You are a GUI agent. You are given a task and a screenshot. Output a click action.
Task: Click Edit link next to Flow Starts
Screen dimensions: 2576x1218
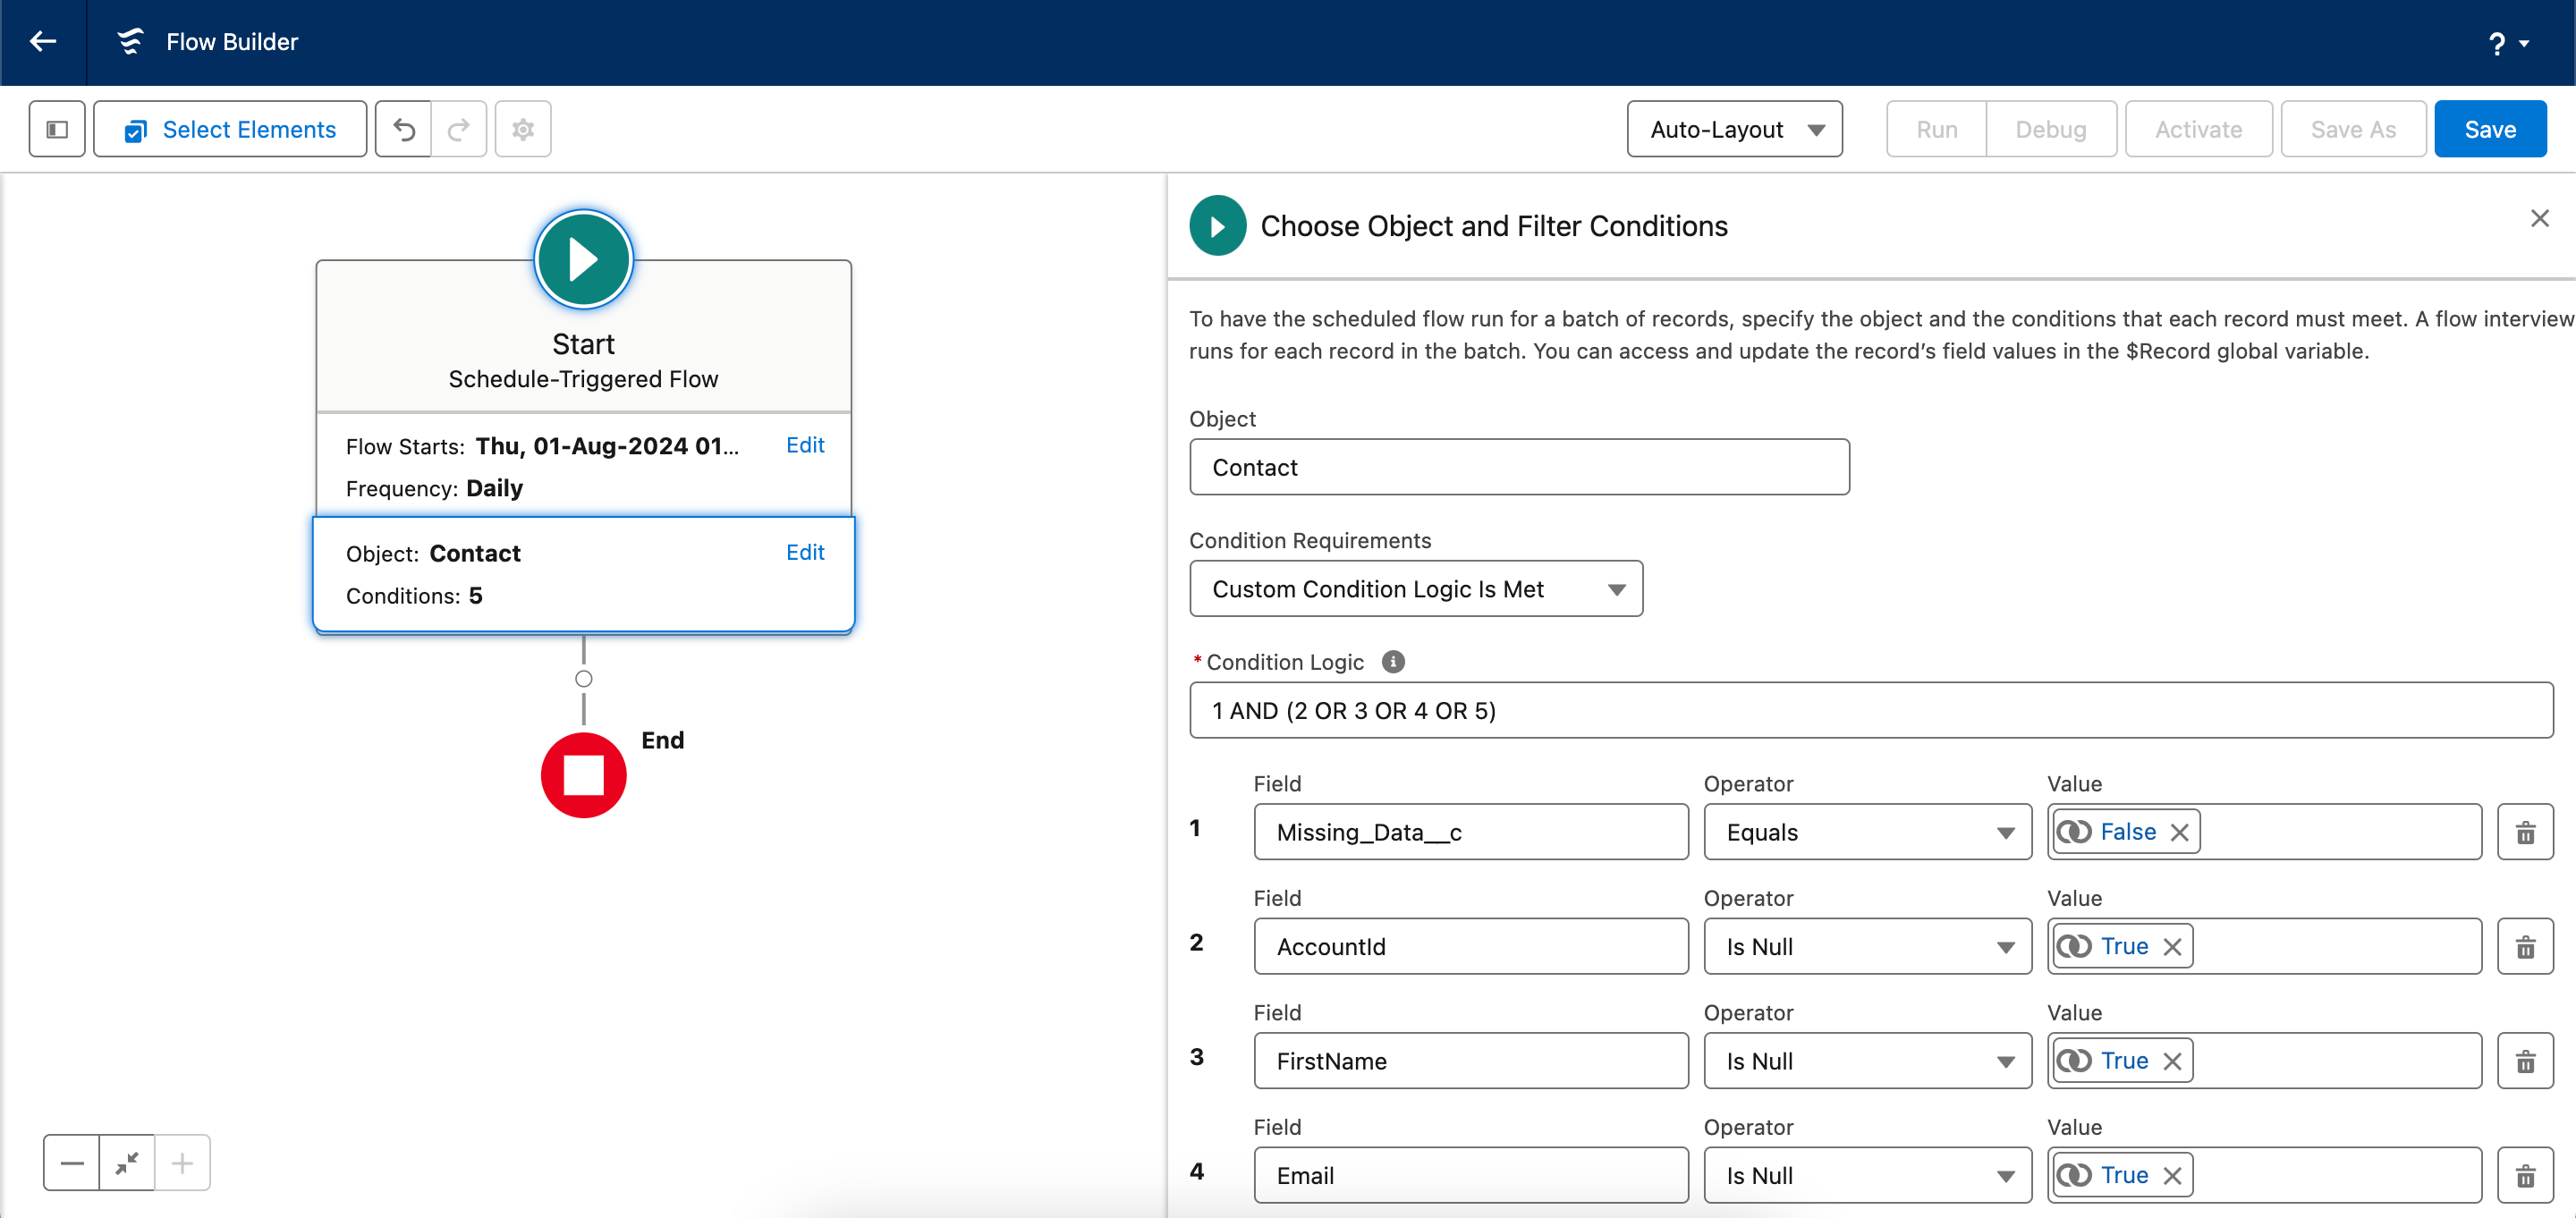point(804,445)
